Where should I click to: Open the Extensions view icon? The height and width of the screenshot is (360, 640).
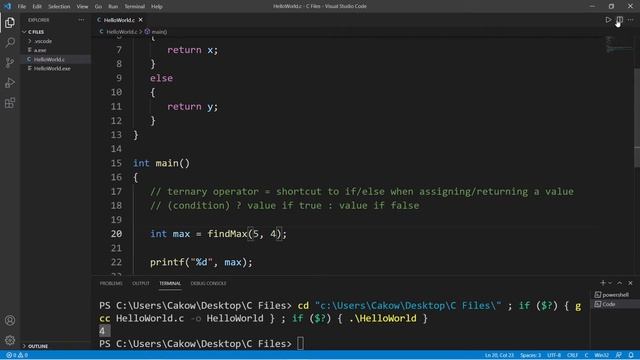[x=10, y=103]
